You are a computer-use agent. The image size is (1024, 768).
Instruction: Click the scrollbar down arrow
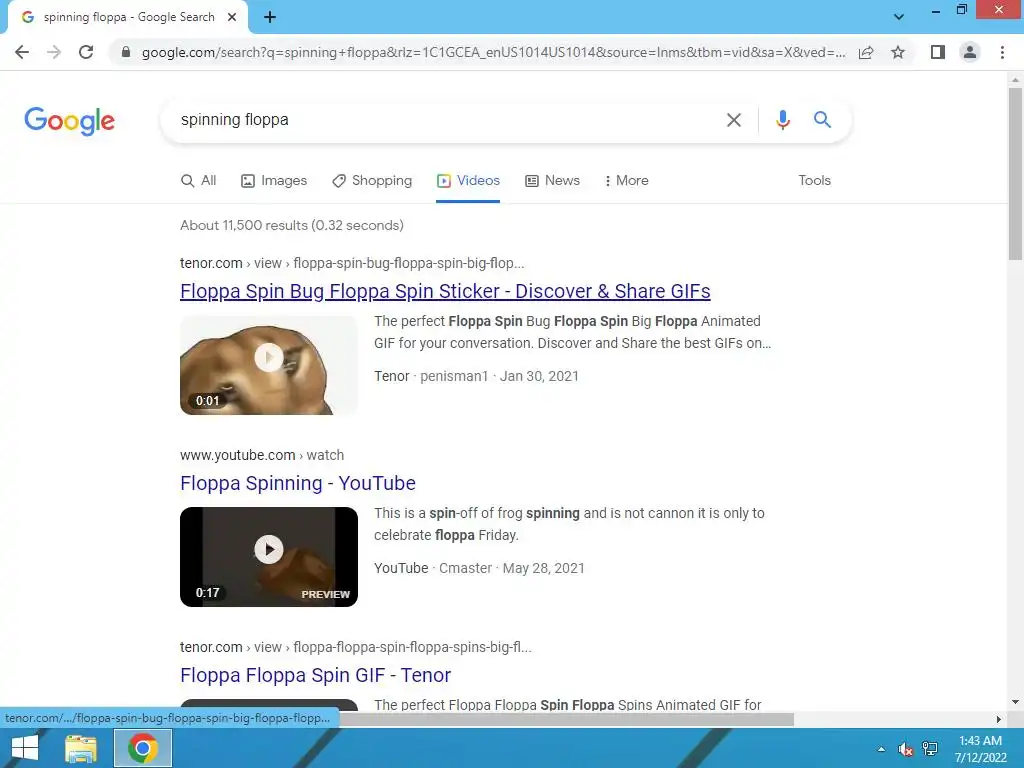tap(1015, 702)
